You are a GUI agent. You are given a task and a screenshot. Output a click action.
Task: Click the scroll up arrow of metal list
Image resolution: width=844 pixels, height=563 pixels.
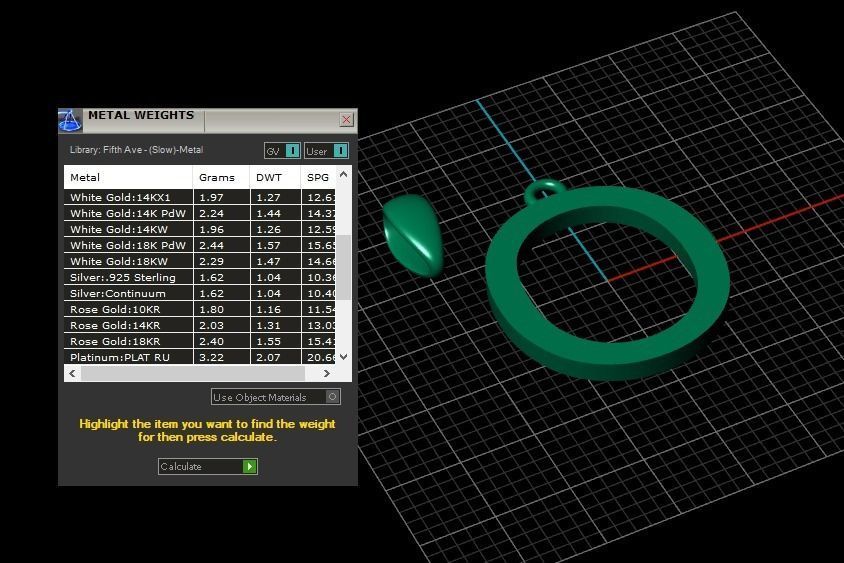(343, 174)
